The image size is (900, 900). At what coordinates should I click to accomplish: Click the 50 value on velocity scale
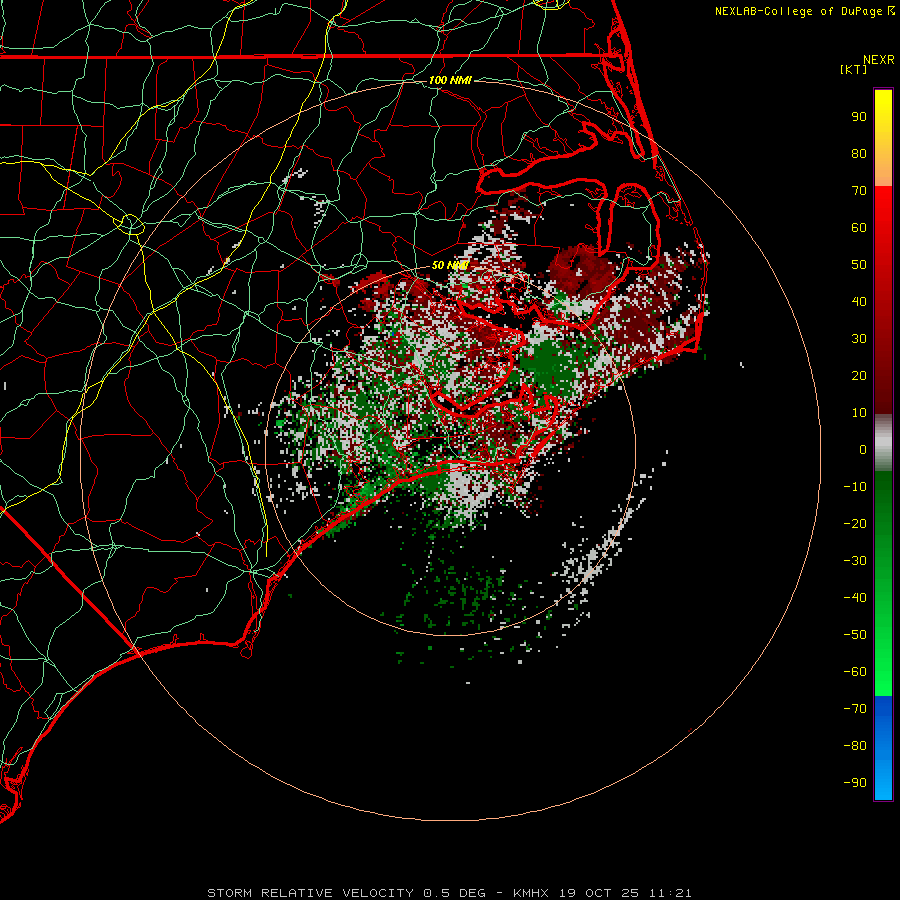point(859,265)
